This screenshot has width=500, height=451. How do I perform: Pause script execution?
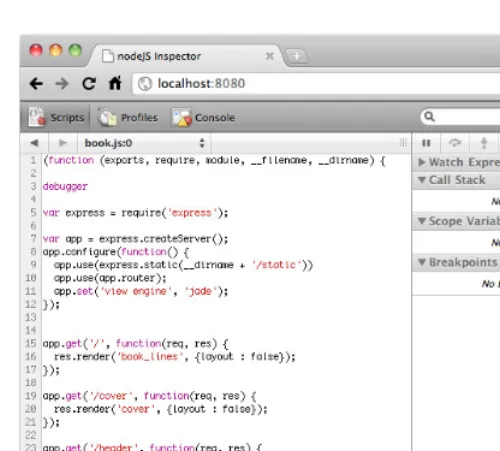[426, 143]
